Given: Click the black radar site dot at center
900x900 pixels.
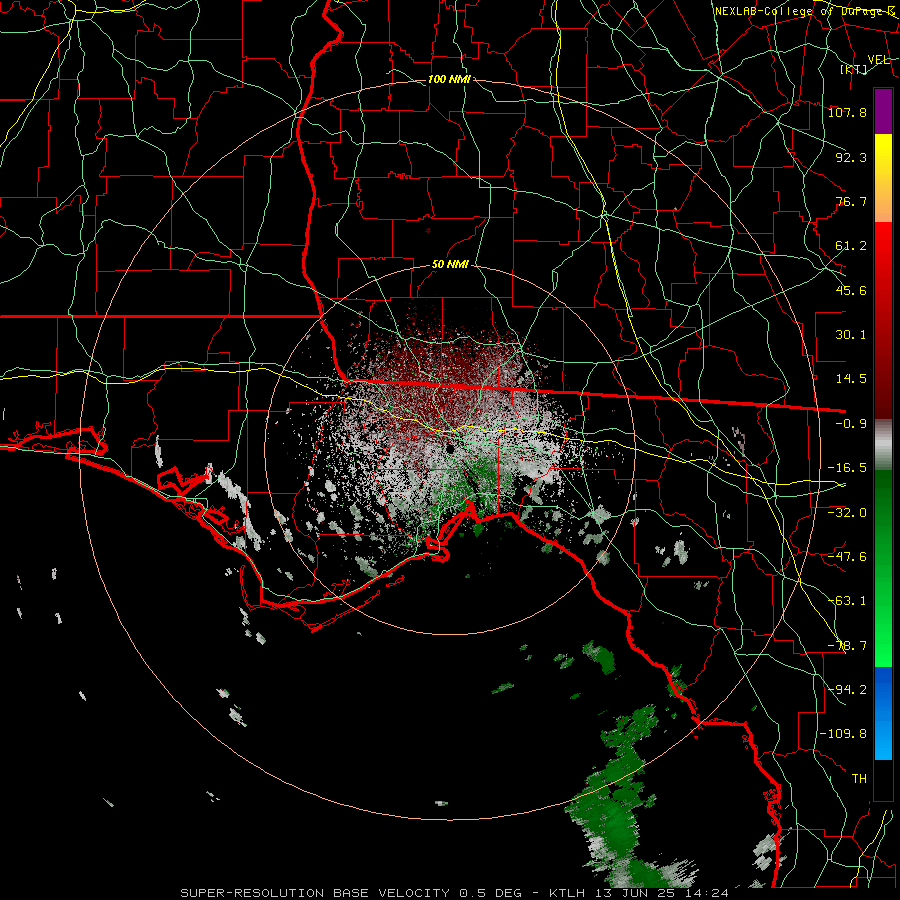Looking at the screenshot, I should point(451,449).
